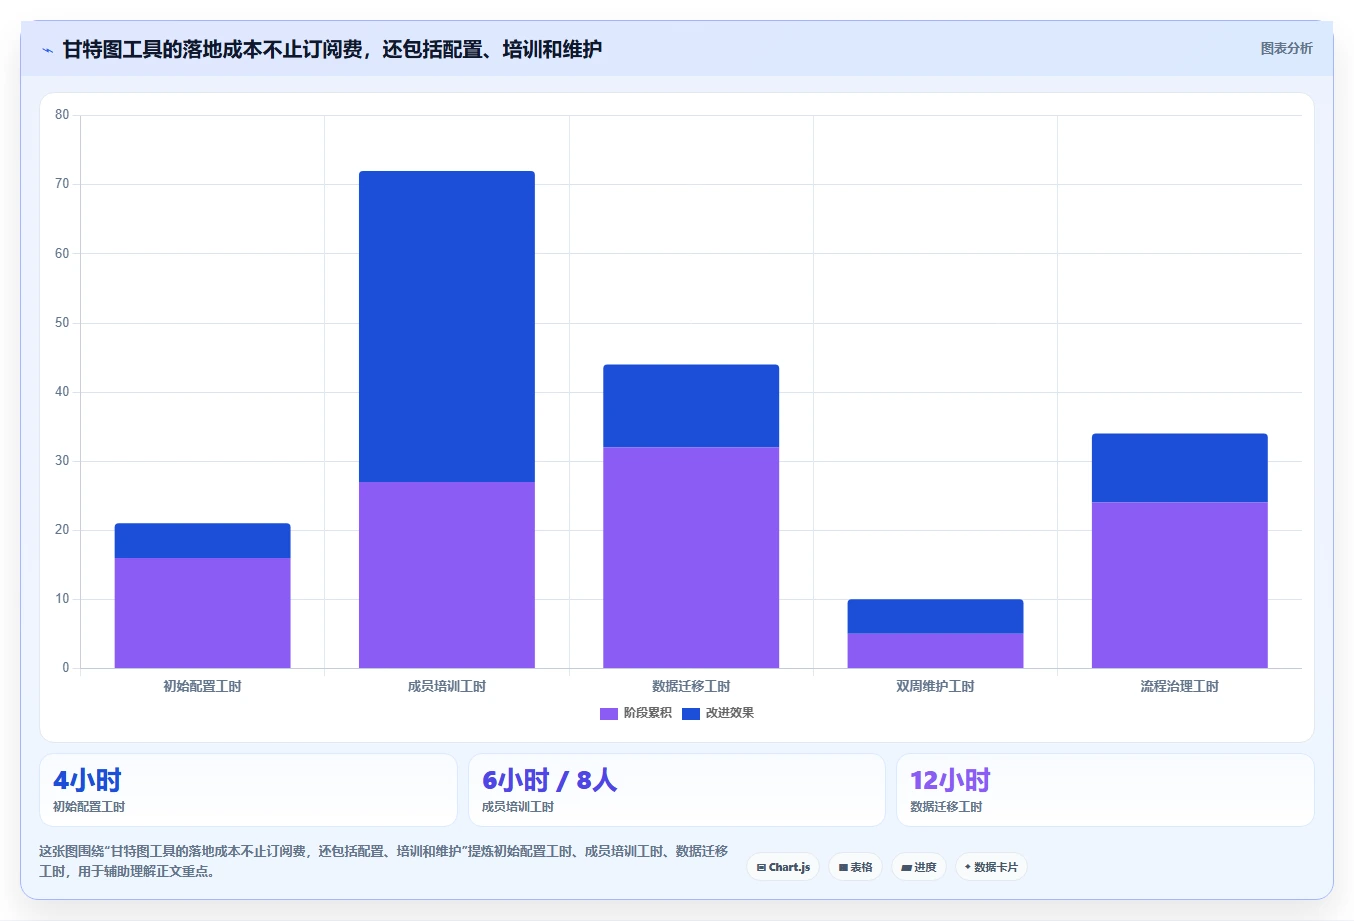Select the 6小时 / 8人 成员培训工时 card
This screenshot has width=1354, height=921.
[x=677, y=790]
